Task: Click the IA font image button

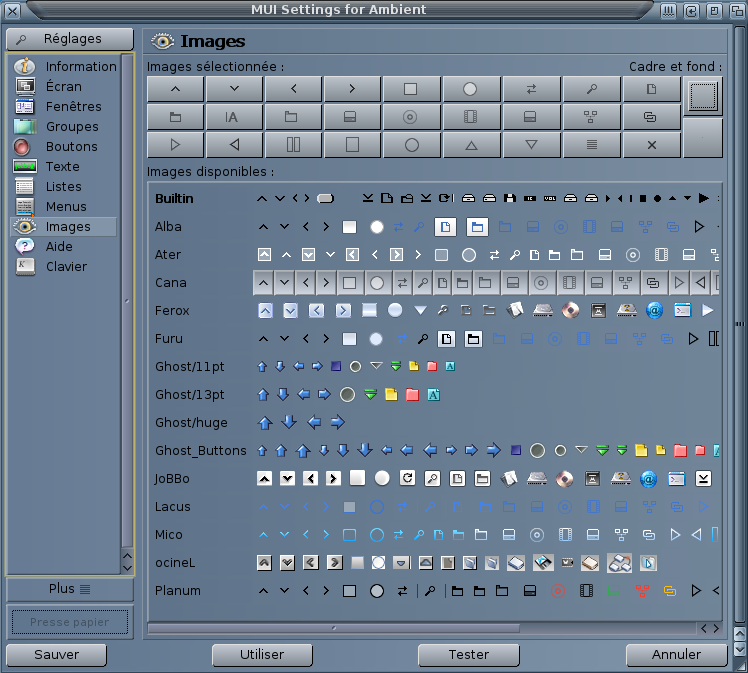Action: (x=234, y=117)
